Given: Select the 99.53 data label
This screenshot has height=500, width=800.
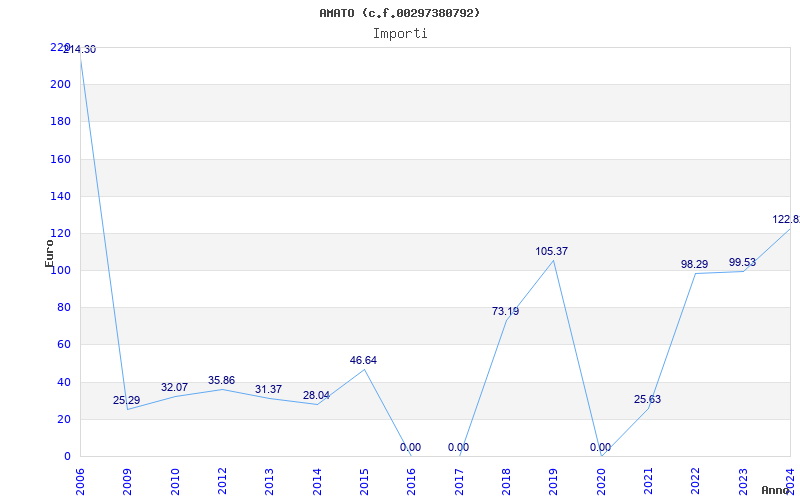Looking at the screenshot, I should point(742,263).
